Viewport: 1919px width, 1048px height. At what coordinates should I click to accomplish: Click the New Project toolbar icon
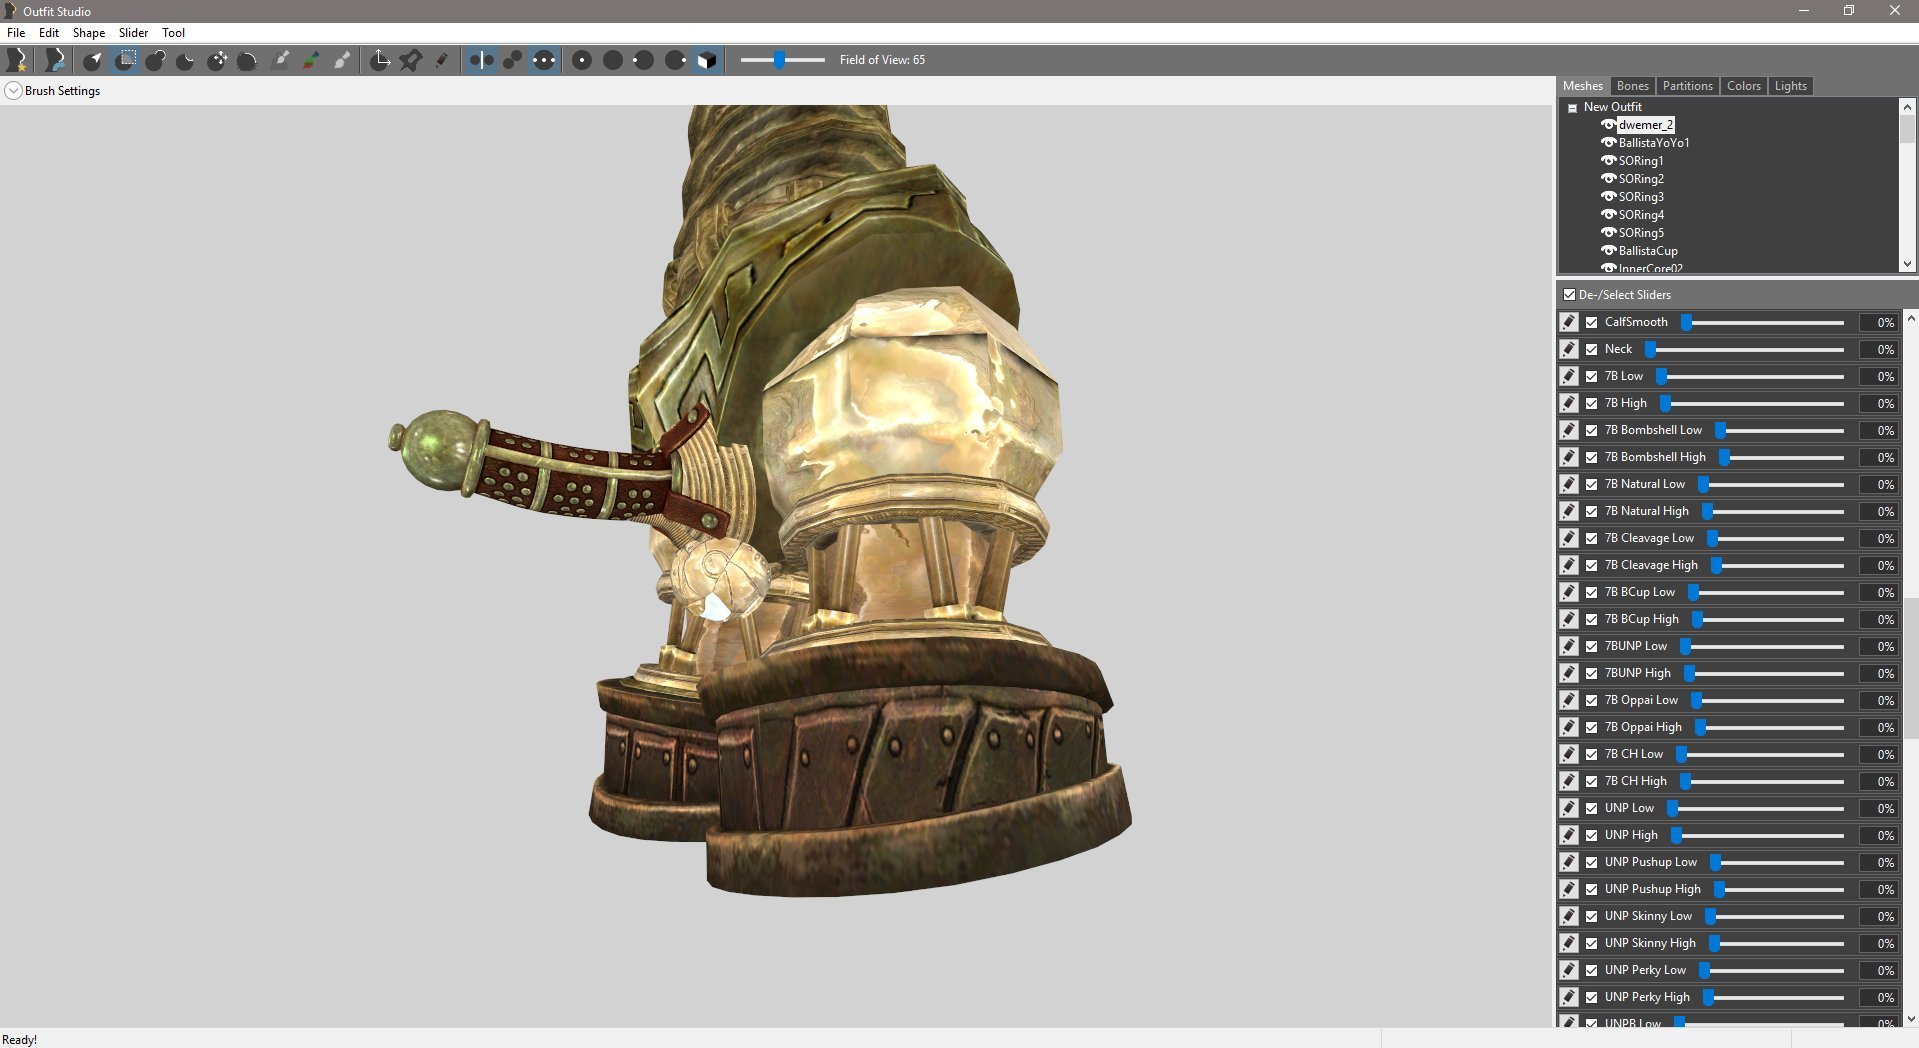[x=17, y=60]
